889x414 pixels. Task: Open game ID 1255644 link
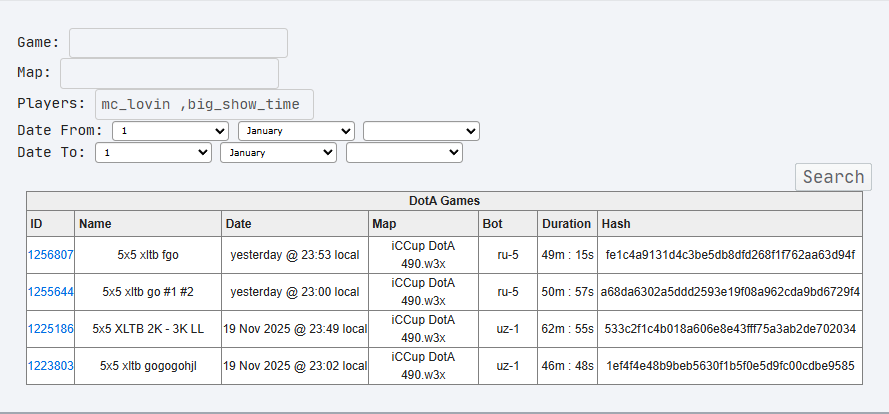(x=50, y=292)
